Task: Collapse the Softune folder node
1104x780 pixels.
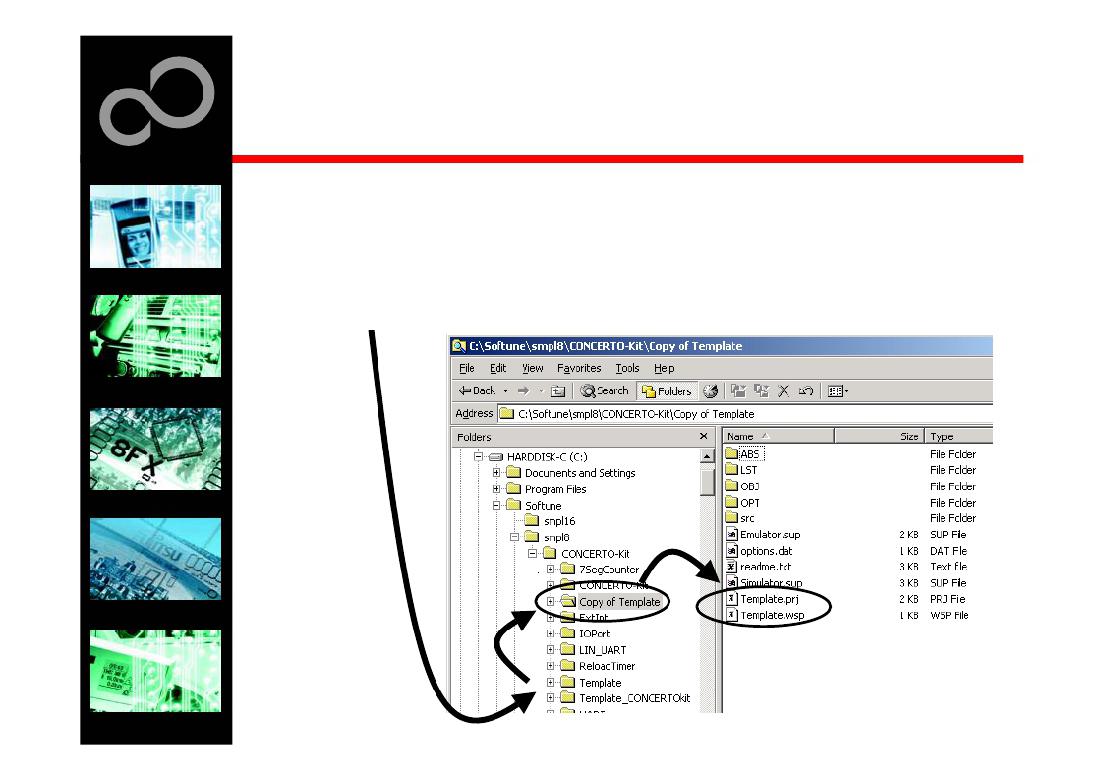Action: pyautogui.click(x=496, y=505)
